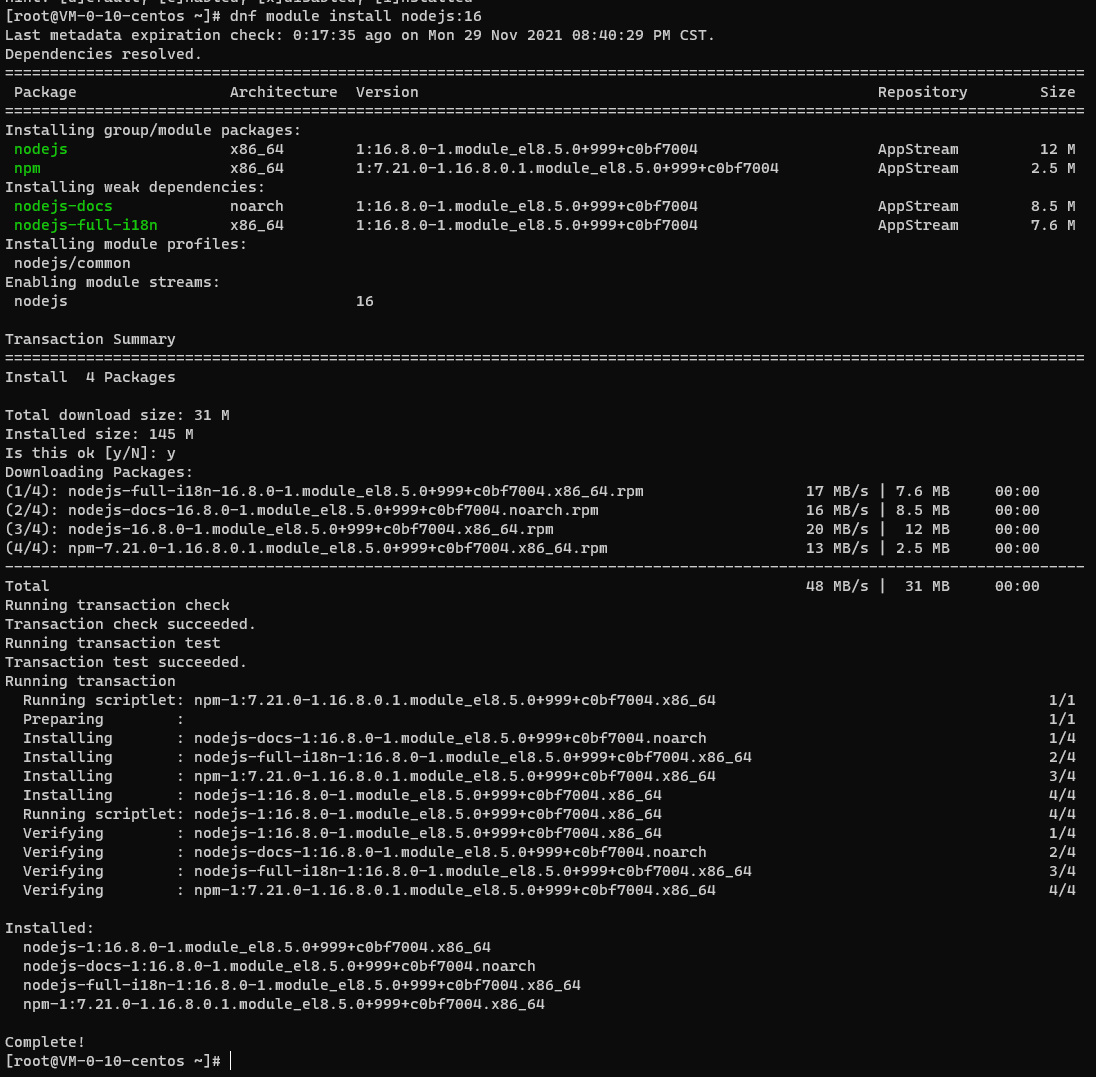Click the 'Installed:' heading

(x=49, y=928)
